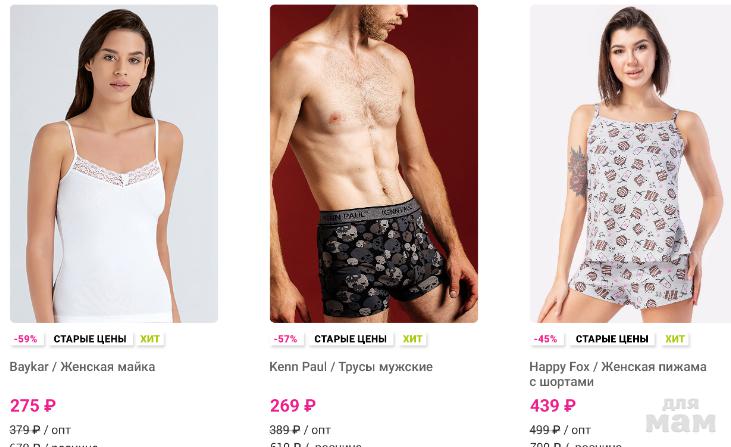Select СТАРЫЕ ЦЕНЫ tag under Baykar item
The height and width of the screenshot is (447, 731).
tap(90, 339)
